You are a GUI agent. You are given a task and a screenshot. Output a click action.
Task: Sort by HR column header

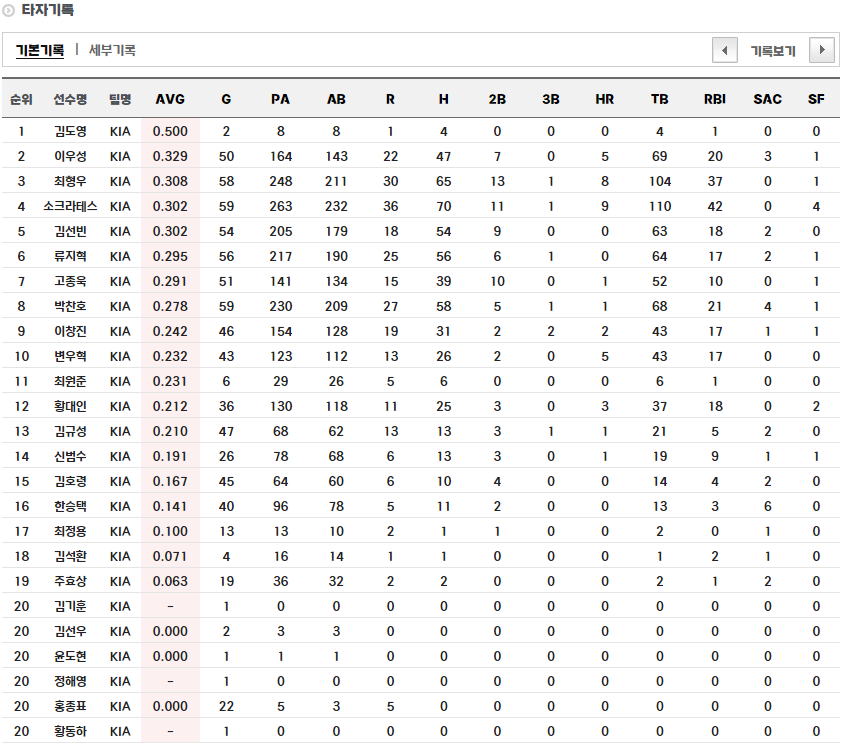point(605,99)
